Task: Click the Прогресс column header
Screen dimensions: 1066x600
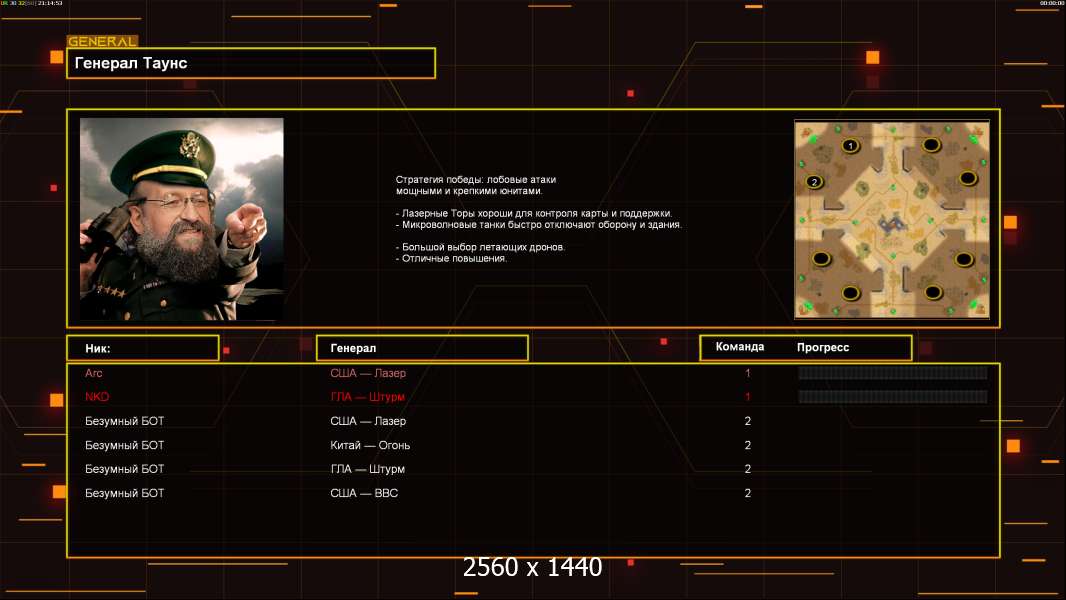Action: pyautogui.click(x=823, y=348)
